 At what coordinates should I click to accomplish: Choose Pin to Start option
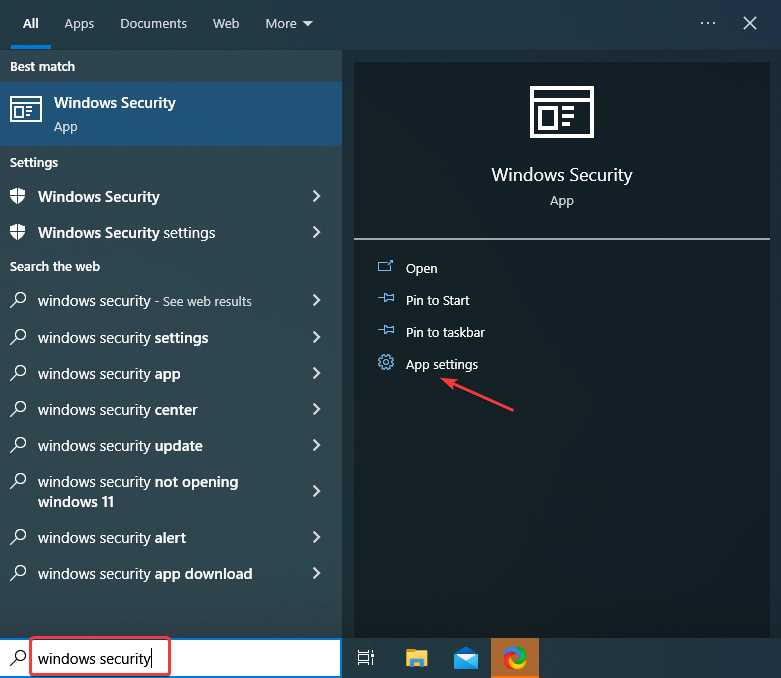pos(437,300)
